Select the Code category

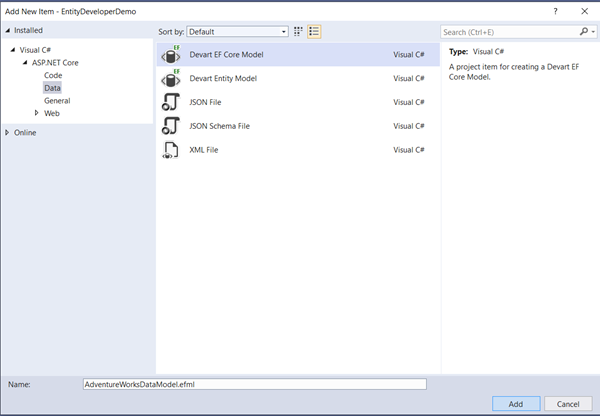(53, 75)
